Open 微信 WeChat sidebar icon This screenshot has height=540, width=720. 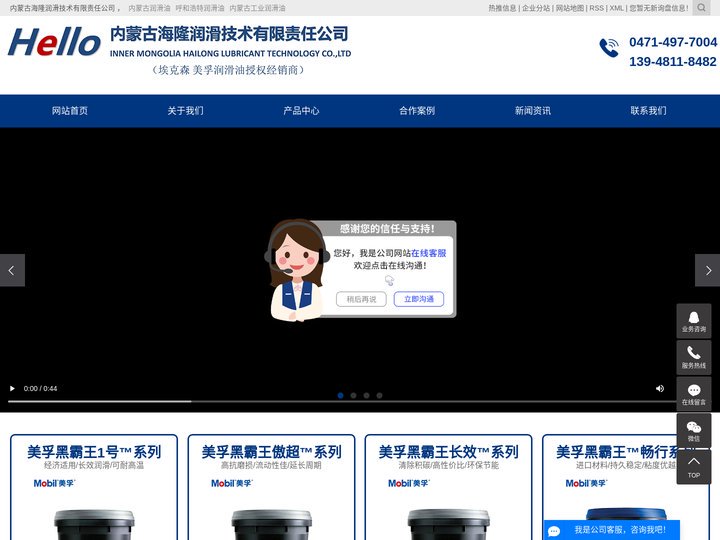tap(693, 431)
